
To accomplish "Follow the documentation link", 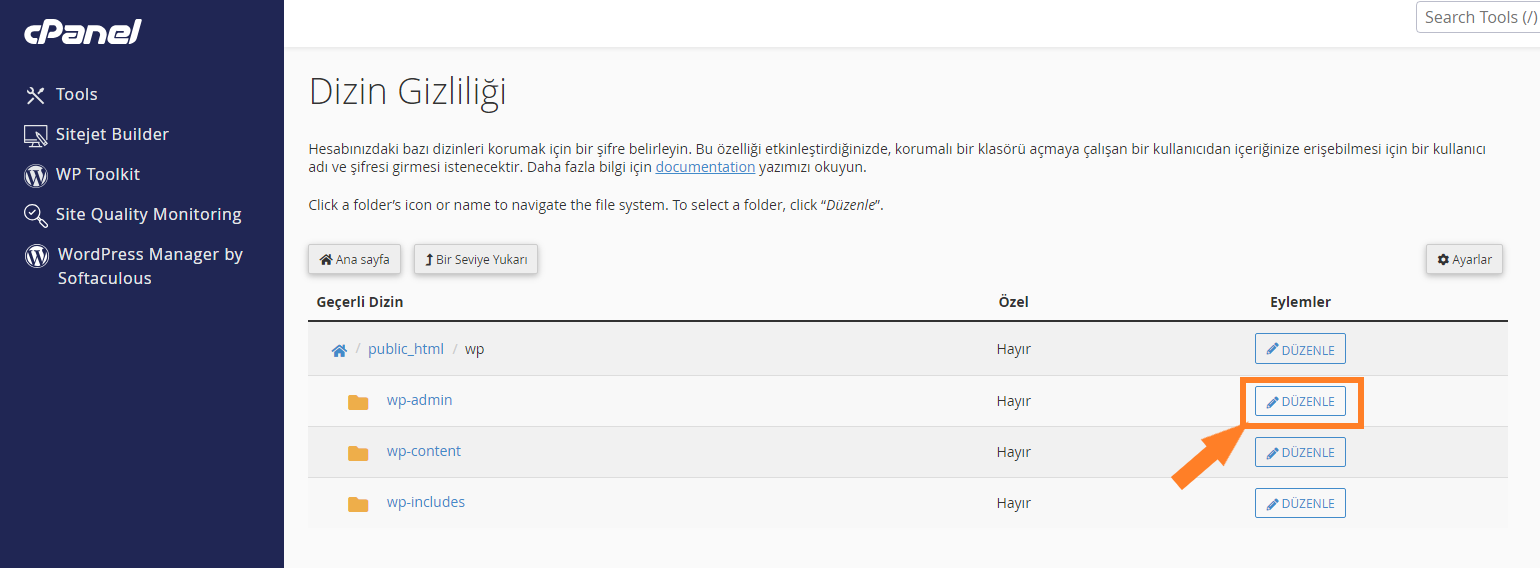I will [705, 167].
